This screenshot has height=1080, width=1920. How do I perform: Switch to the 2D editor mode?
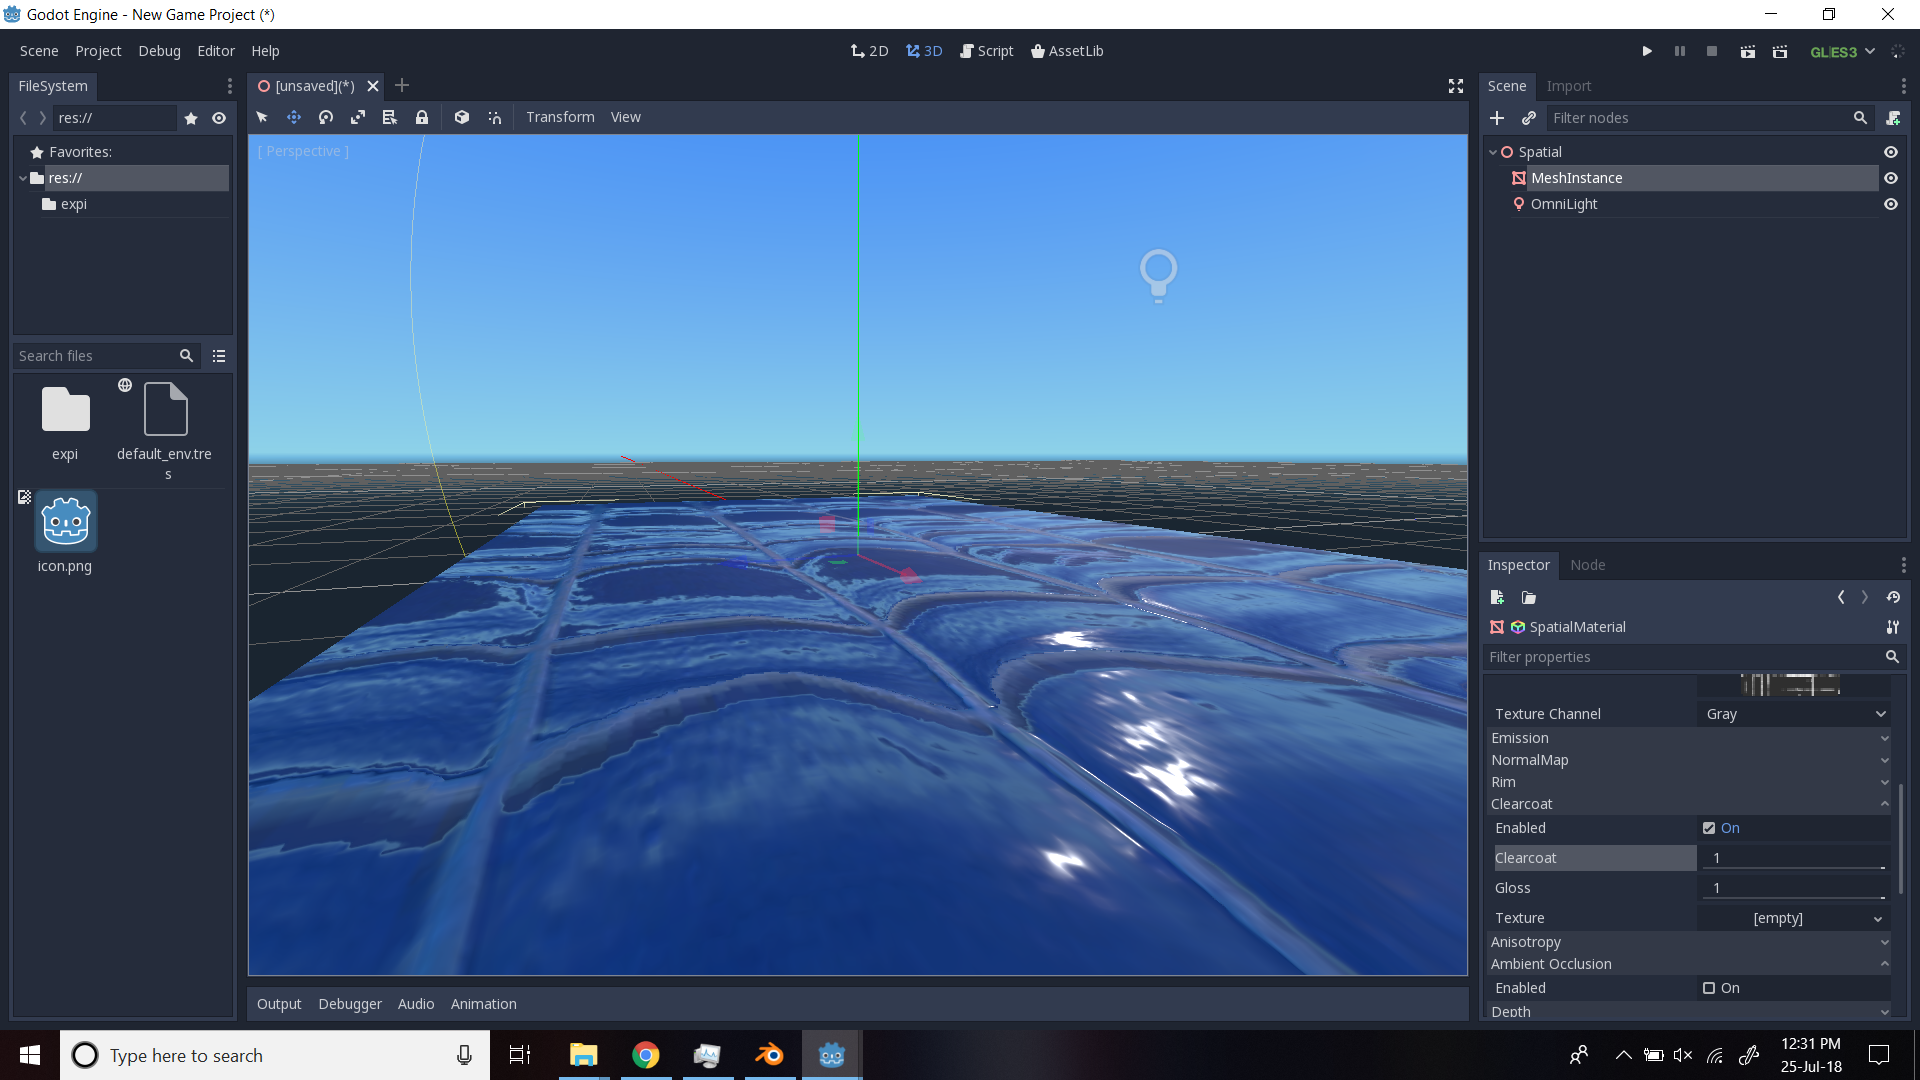coord(868,50)
